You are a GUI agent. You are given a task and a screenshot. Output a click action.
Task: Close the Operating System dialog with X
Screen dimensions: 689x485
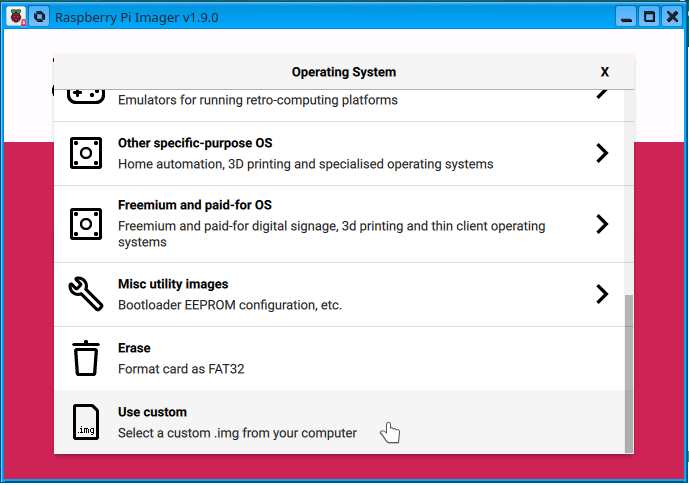click(605, 72)
